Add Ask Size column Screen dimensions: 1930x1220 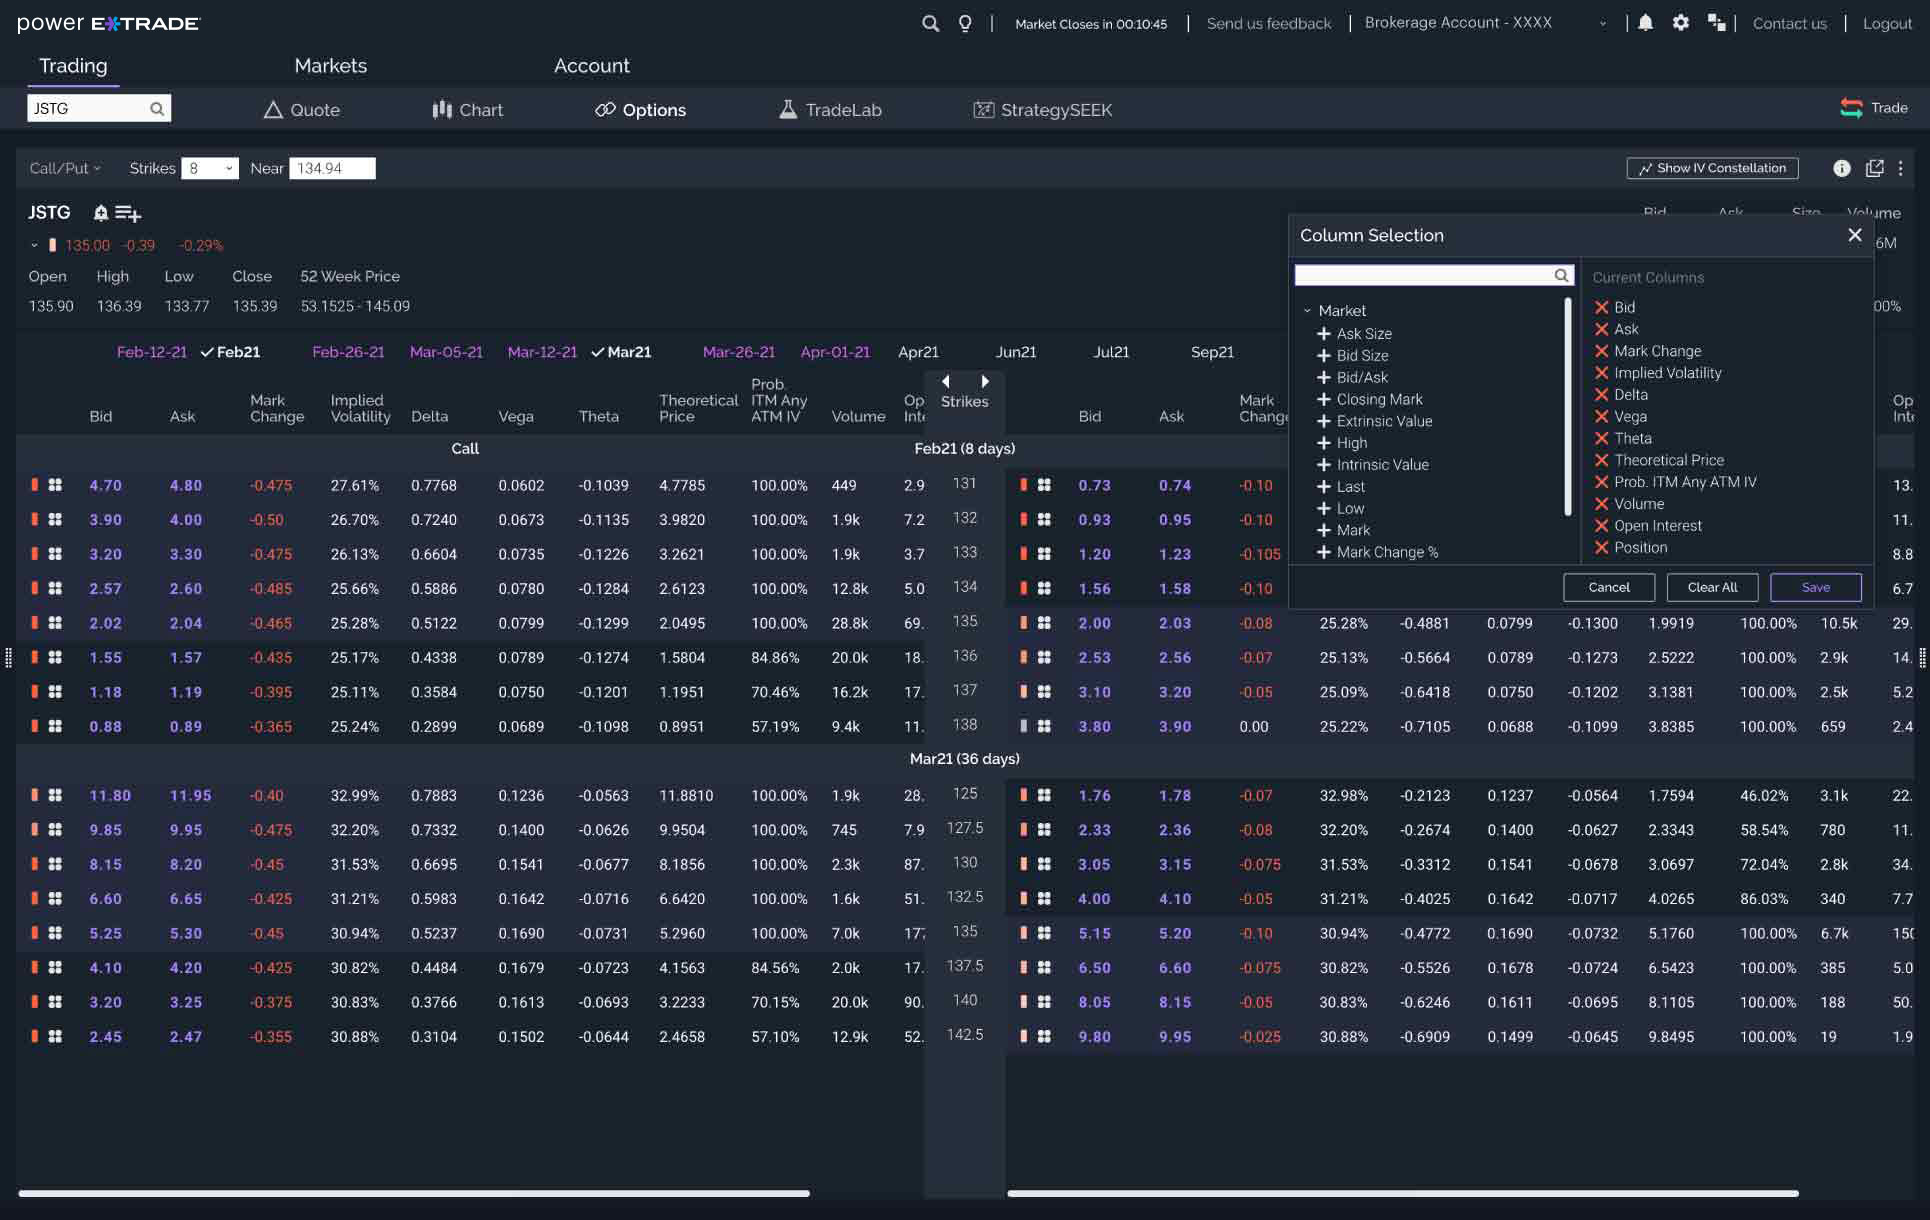point(1324,334)
